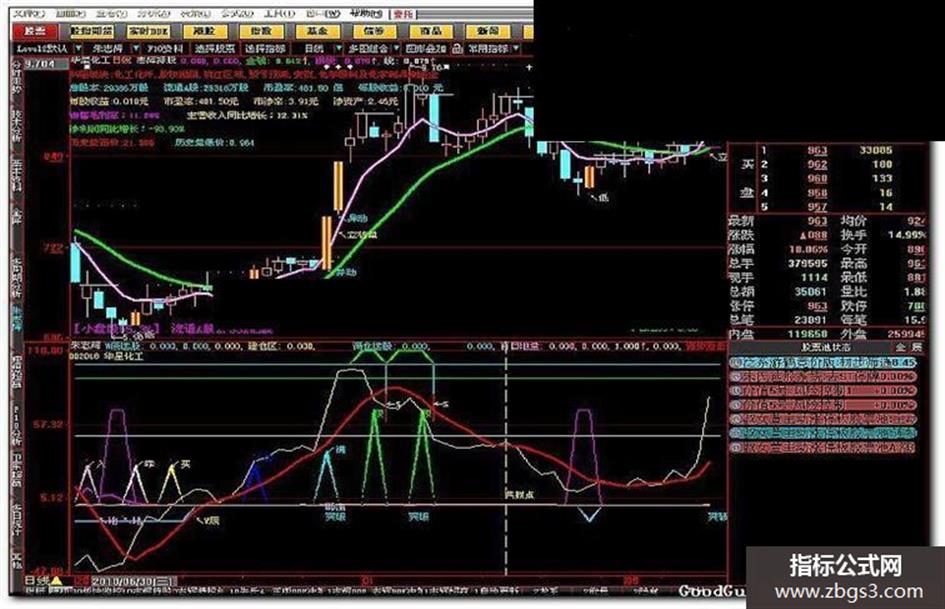Open the 股指期货 toolbar button
This screenshot has height=609, width=945.
click(91, 30)
